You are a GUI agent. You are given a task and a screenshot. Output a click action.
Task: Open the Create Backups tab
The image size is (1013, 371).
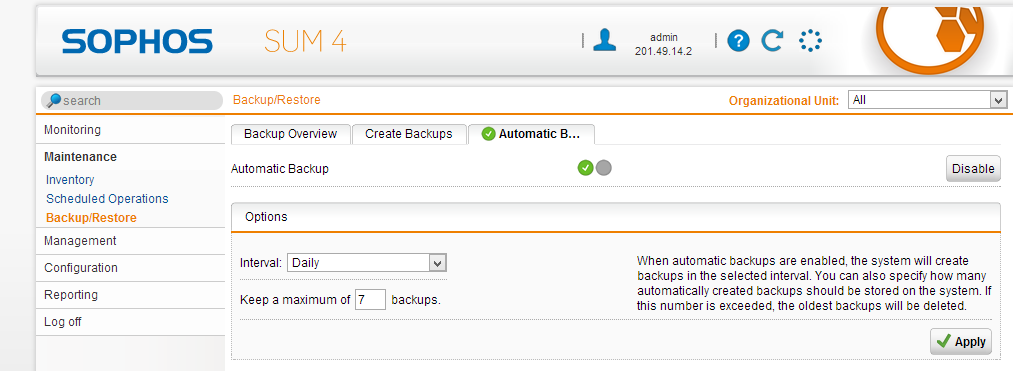coord(408,134)
